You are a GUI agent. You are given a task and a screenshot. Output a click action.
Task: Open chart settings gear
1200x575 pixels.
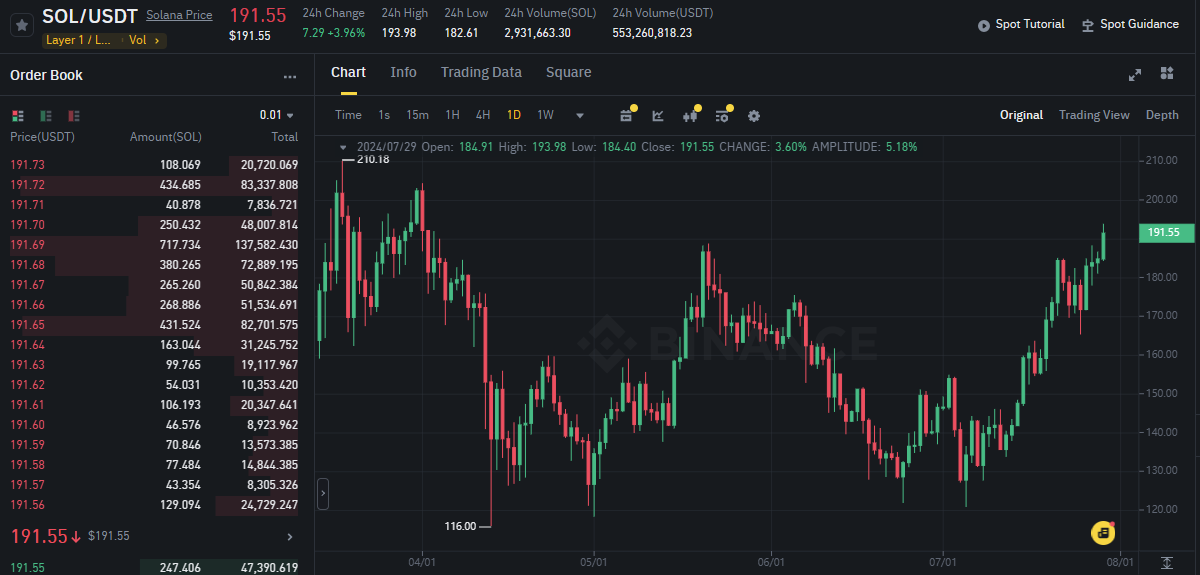click(x=754, y=115)
